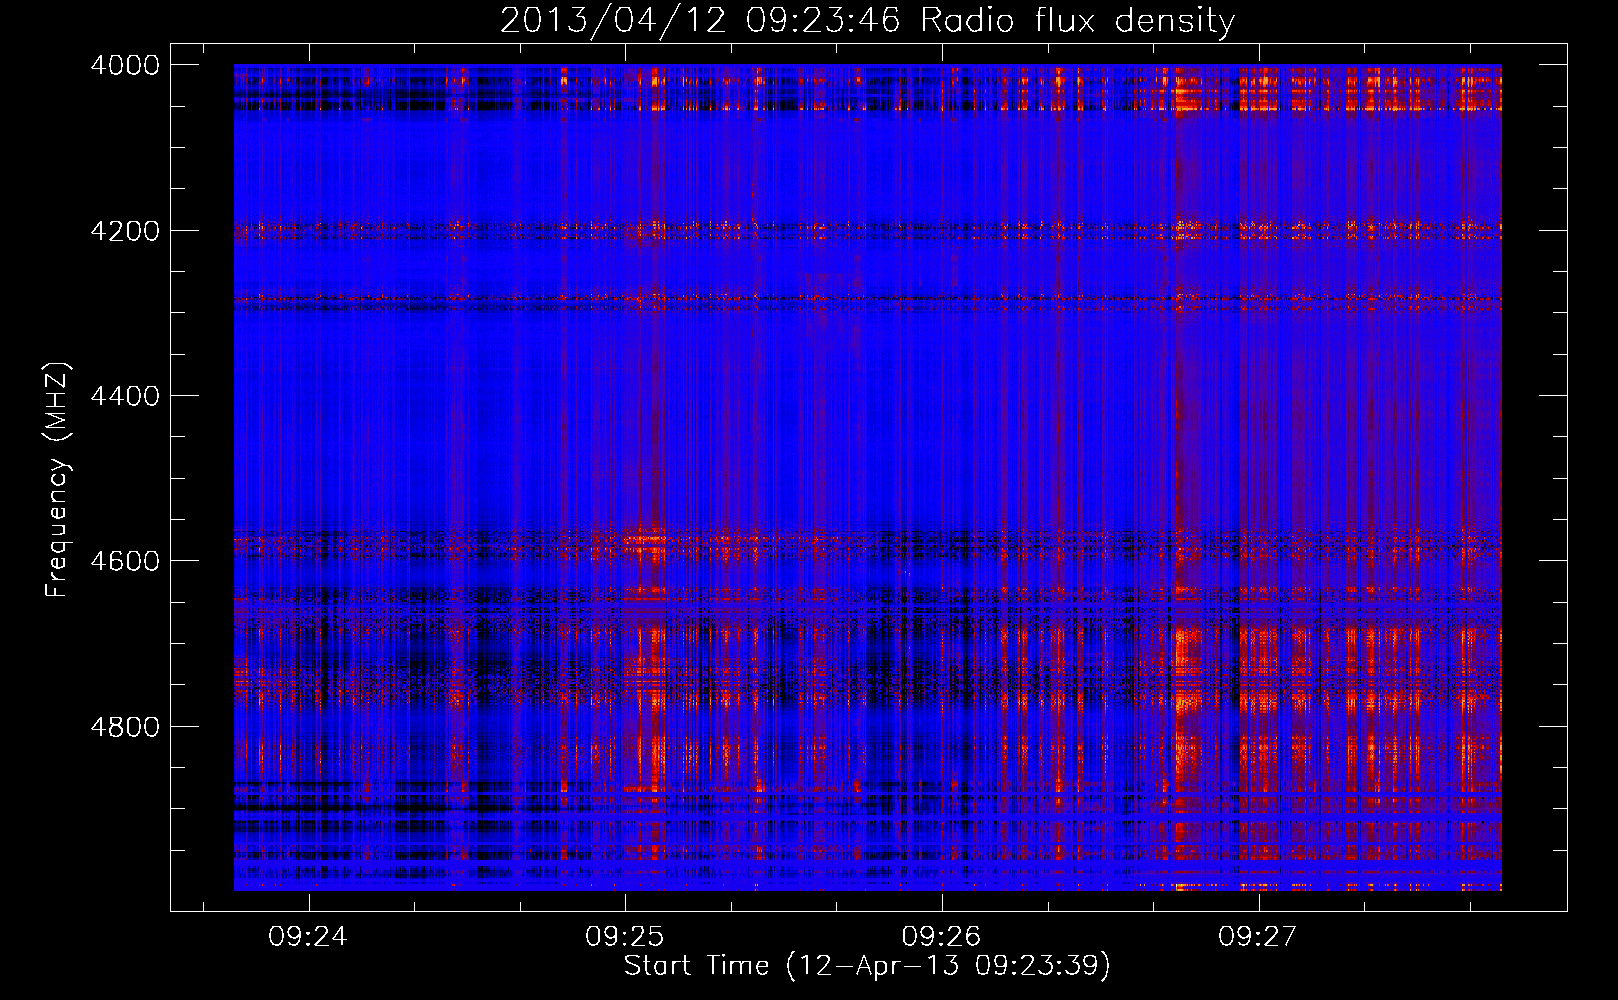Screen dimensions: 1618x1000
Task: Click the 'Start Time (12-Apr-13 09:23:39)' label
Action: (x=867, y=966)
